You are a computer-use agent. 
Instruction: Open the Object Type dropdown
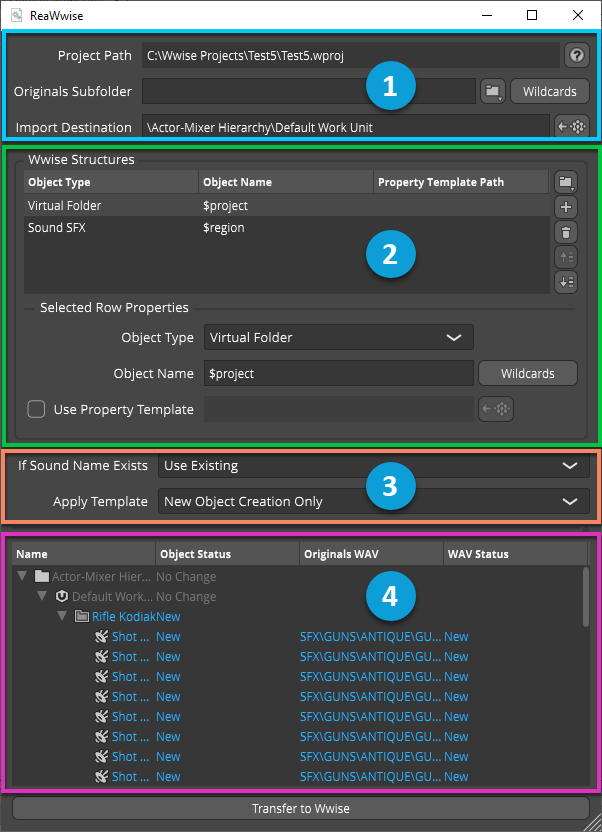[338, 338]
